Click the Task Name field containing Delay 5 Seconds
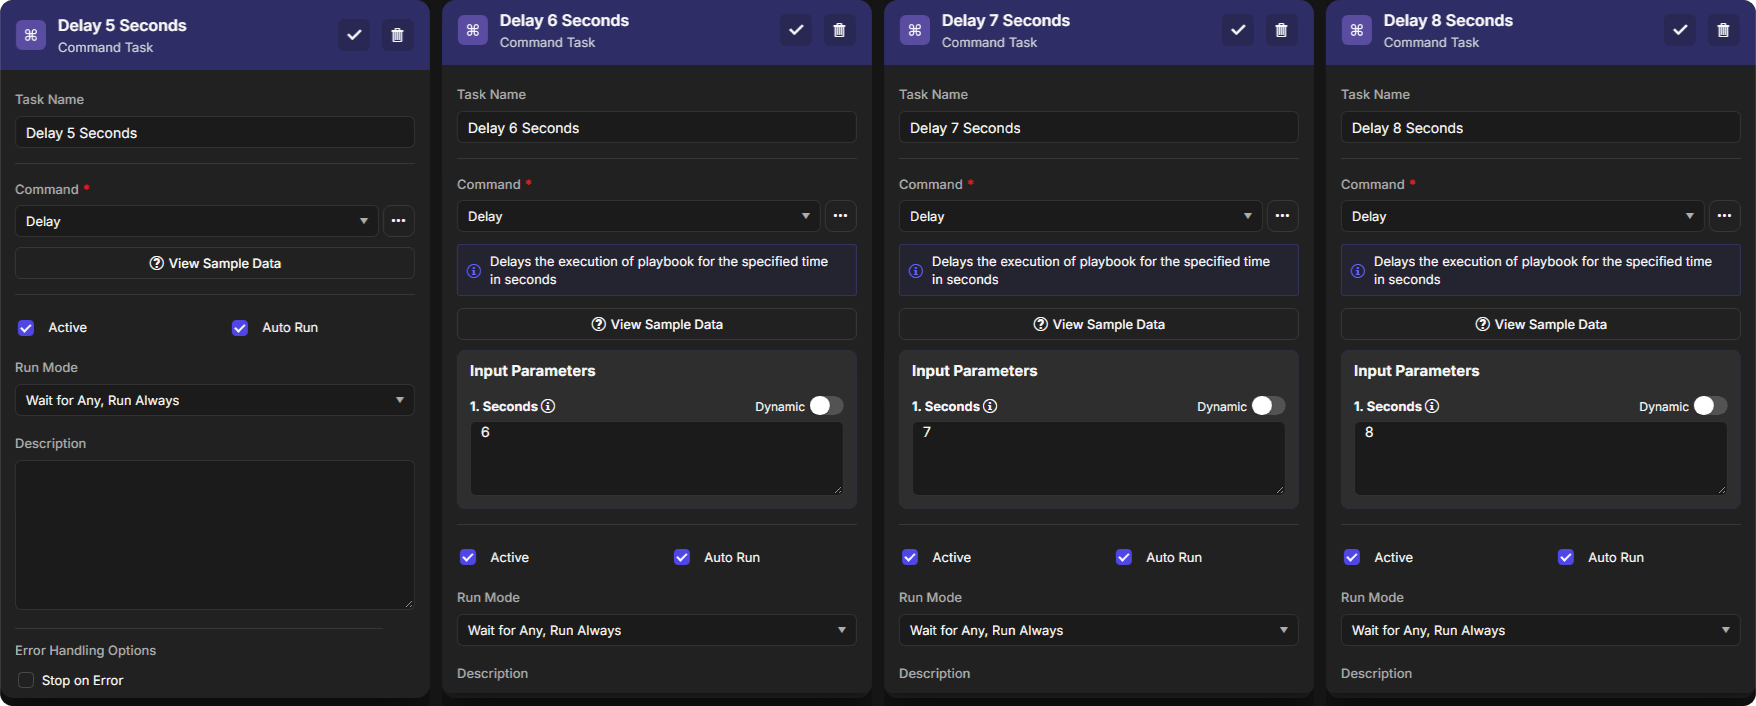This screenshot has width=1756, height=706. click(x=215, y=133)
